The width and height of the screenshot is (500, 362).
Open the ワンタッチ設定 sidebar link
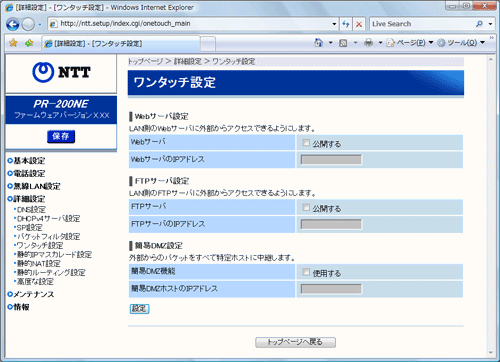40,246
